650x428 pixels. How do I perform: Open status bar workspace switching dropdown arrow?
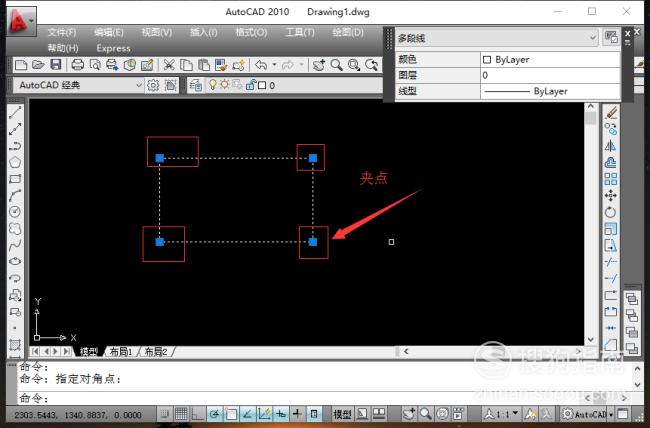(x=611, y=414)
